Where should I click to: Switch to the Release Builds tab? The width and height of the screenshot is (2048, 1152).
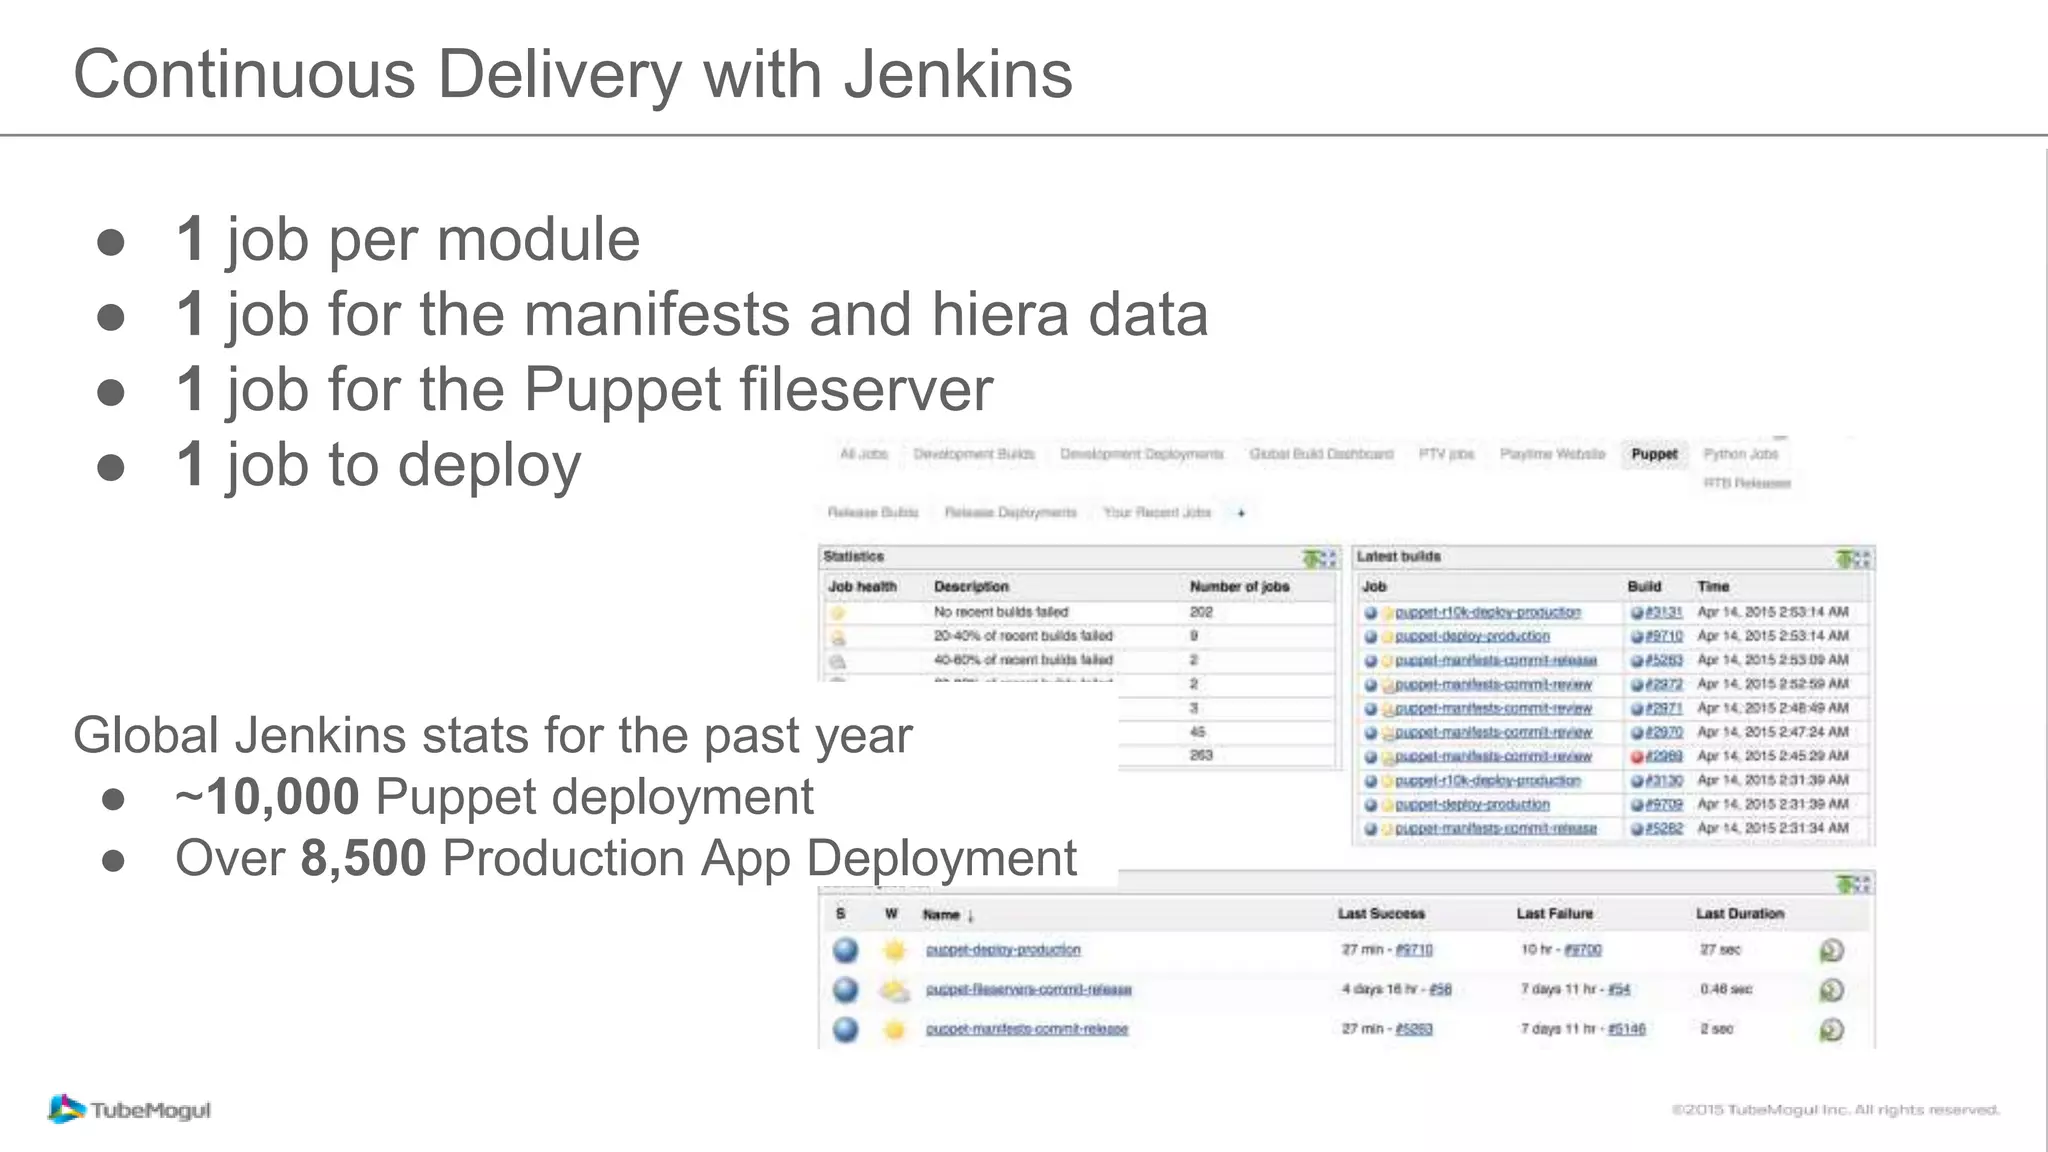coord(873,513)
